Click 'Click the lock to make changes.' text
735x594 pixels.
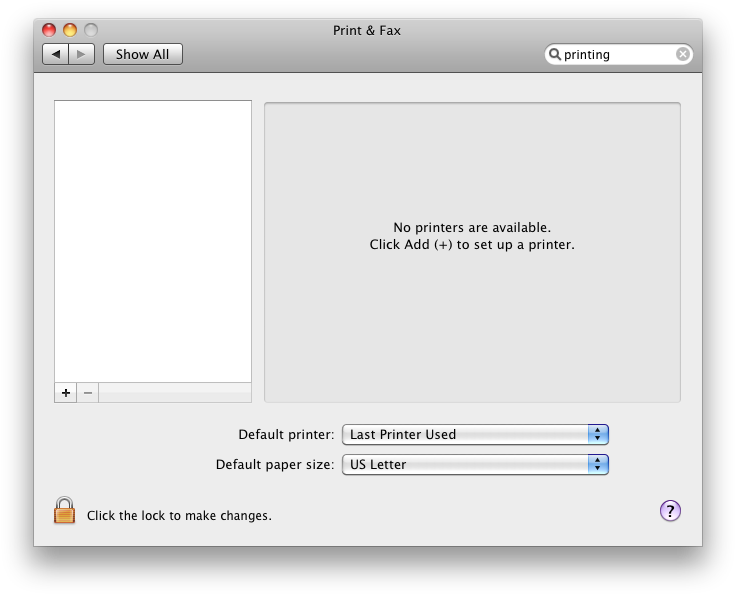tap(179, 516)
